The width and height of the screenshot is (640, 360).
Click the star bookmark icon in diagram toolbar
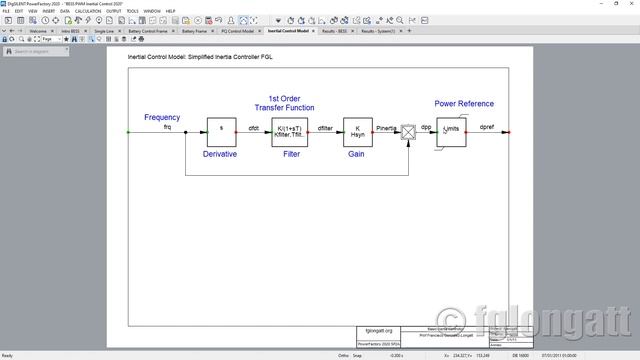pos(66,39)
